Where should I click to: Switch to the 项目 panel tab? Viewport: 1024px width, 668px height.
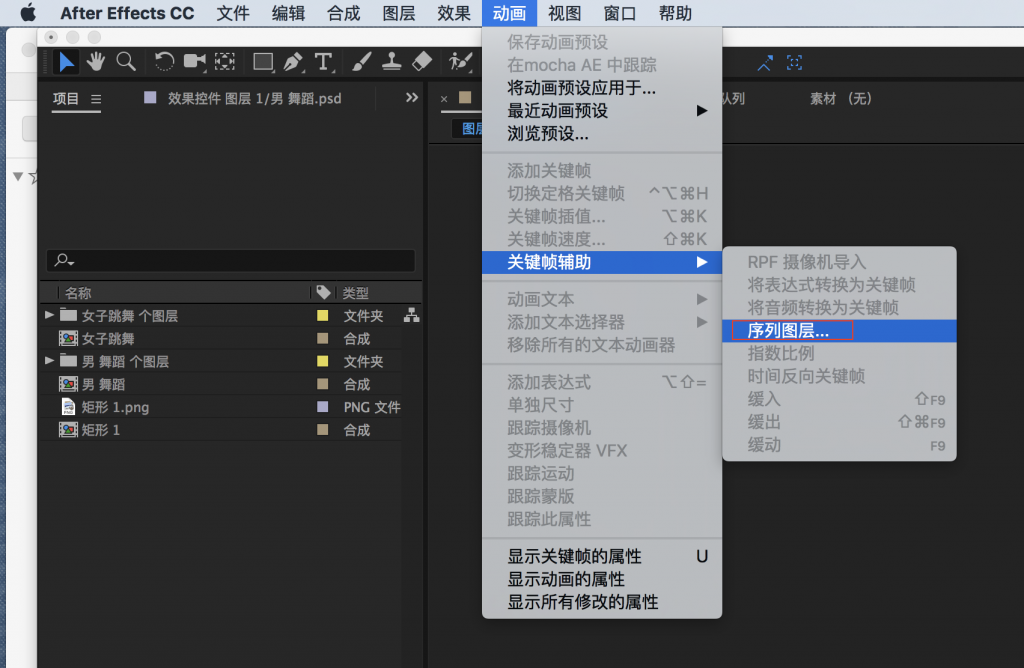[x=66, y=99]
